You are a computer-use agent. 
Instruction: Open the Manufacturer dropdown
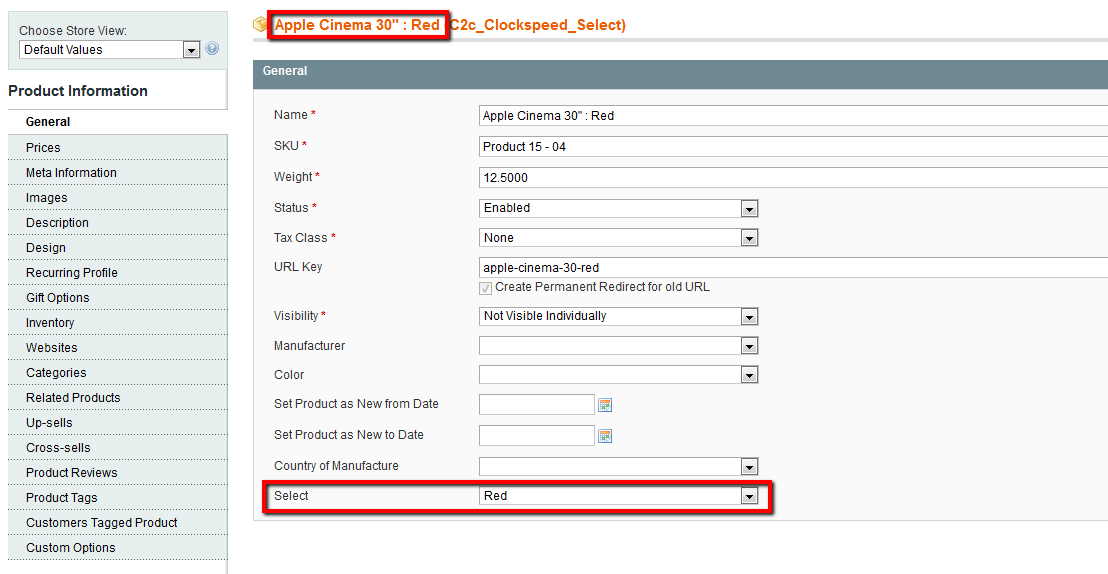[618, 346]
